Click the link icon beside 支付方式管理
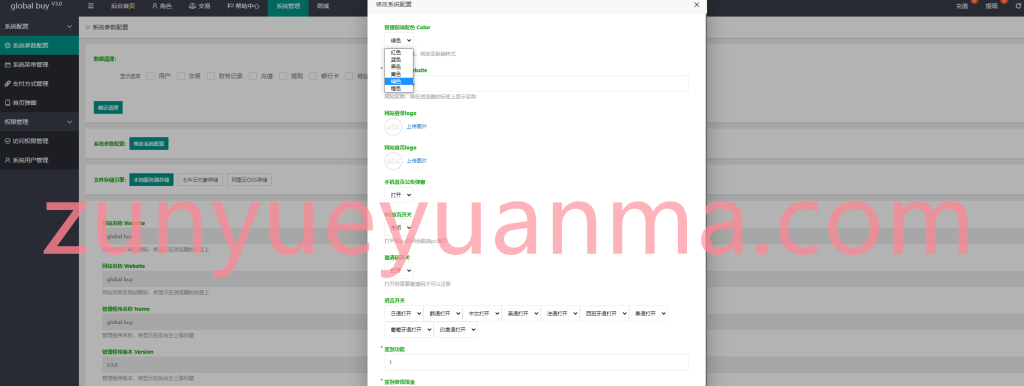The height and width of the screenshot is (386, 1024). [x=7, y=84]
